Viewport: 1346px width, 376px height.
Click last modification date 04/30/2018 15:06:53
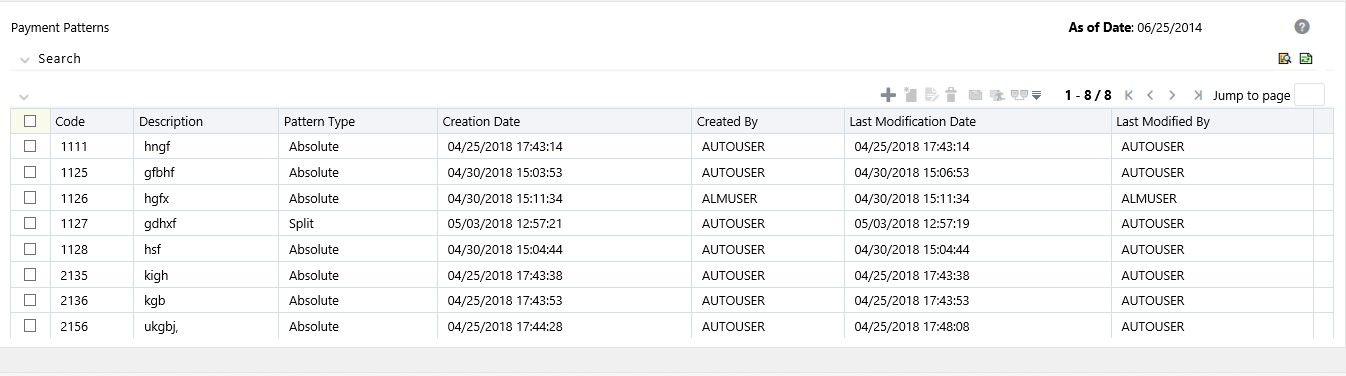click(912, 172)
